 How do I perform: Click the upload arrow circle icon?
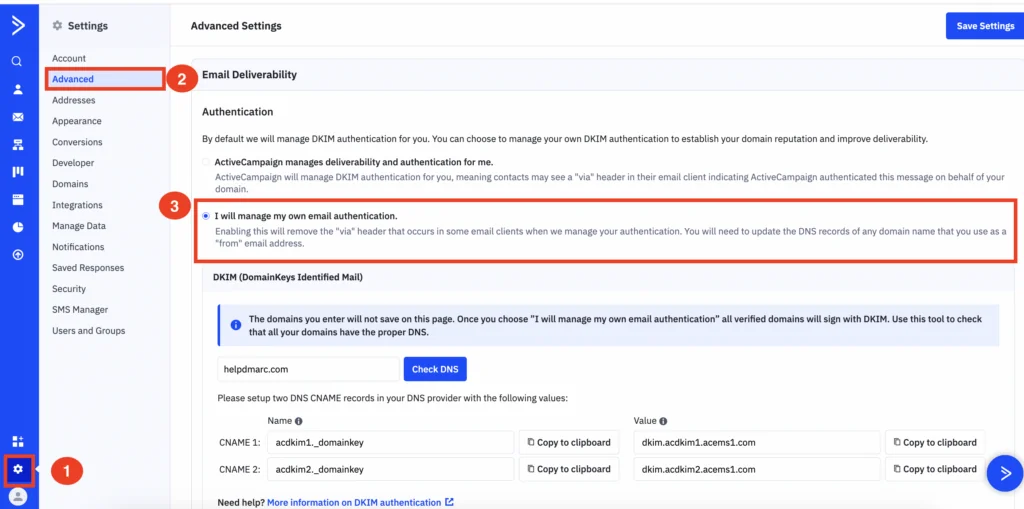point(18,255)
